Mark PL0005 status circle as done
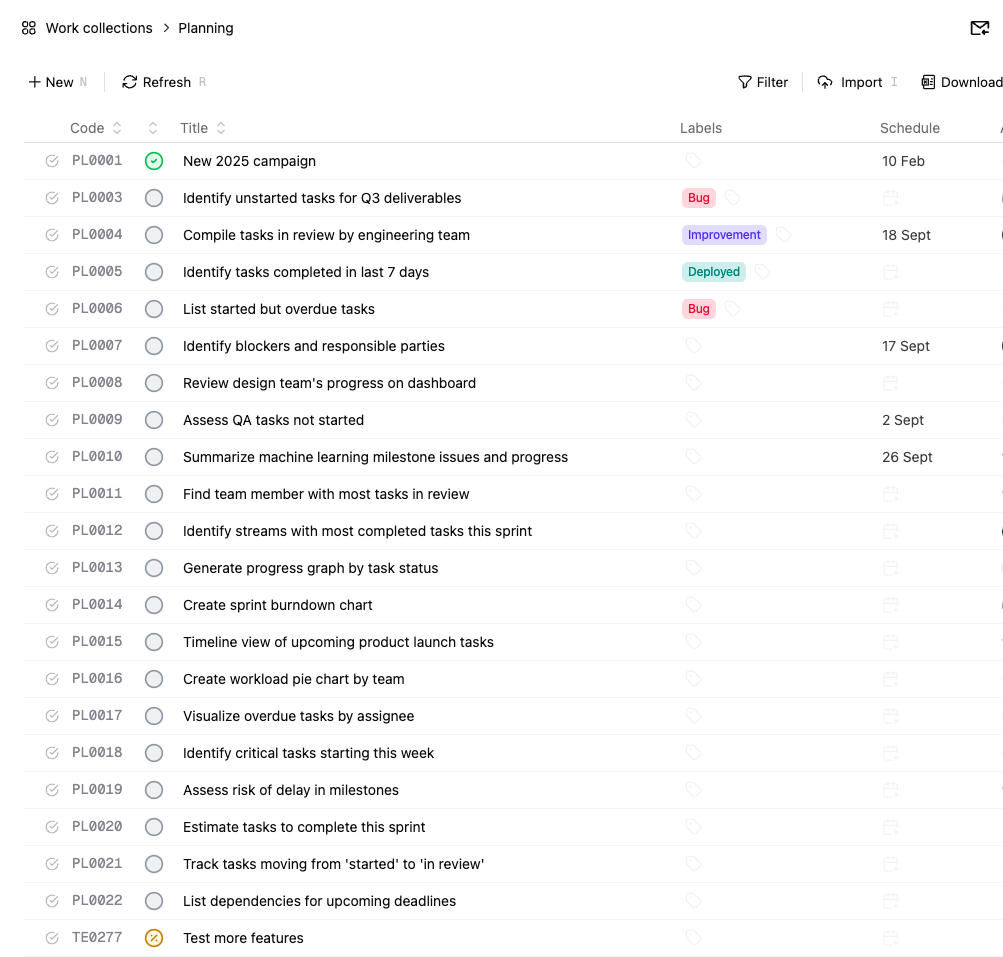Screen dimensions: 1003x957 point(154,272)
